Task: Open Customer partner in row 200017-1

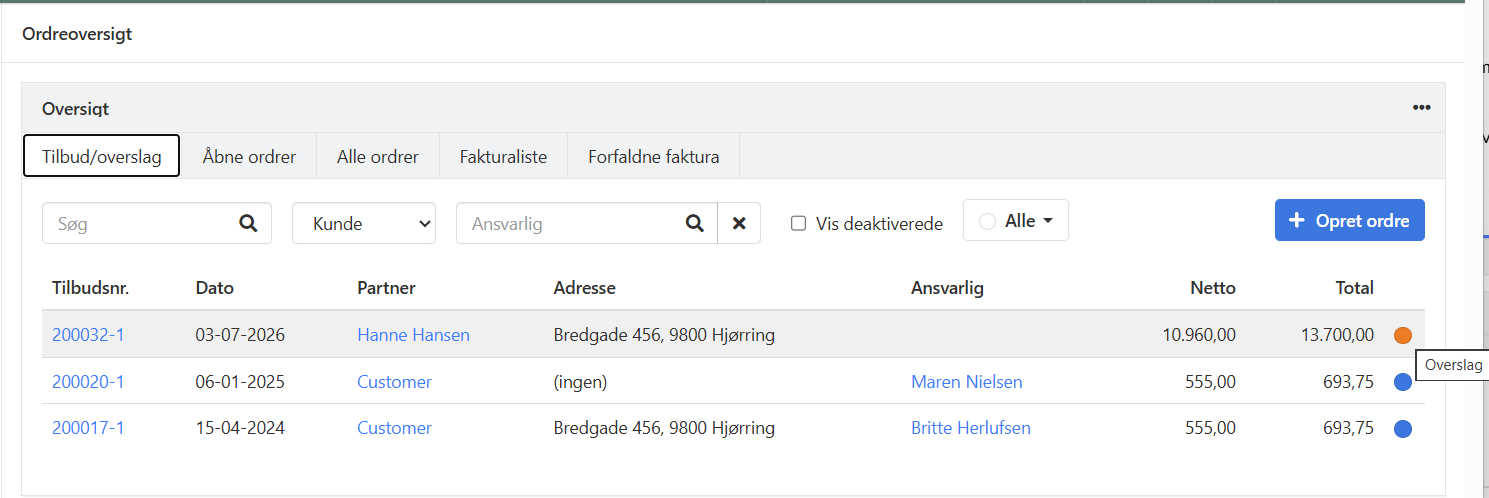Action: tap(394, 428)
